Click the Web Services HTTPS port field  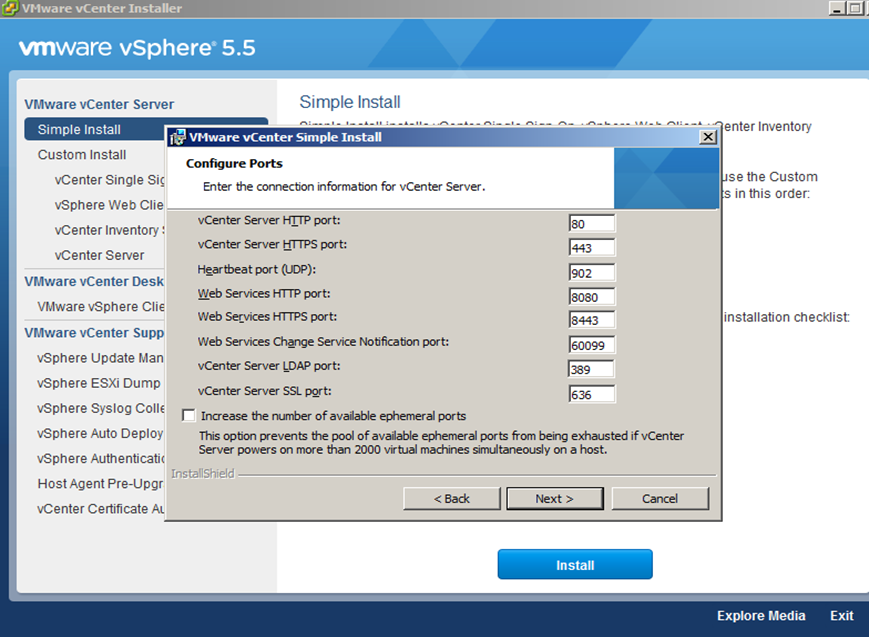coord(591,320)
